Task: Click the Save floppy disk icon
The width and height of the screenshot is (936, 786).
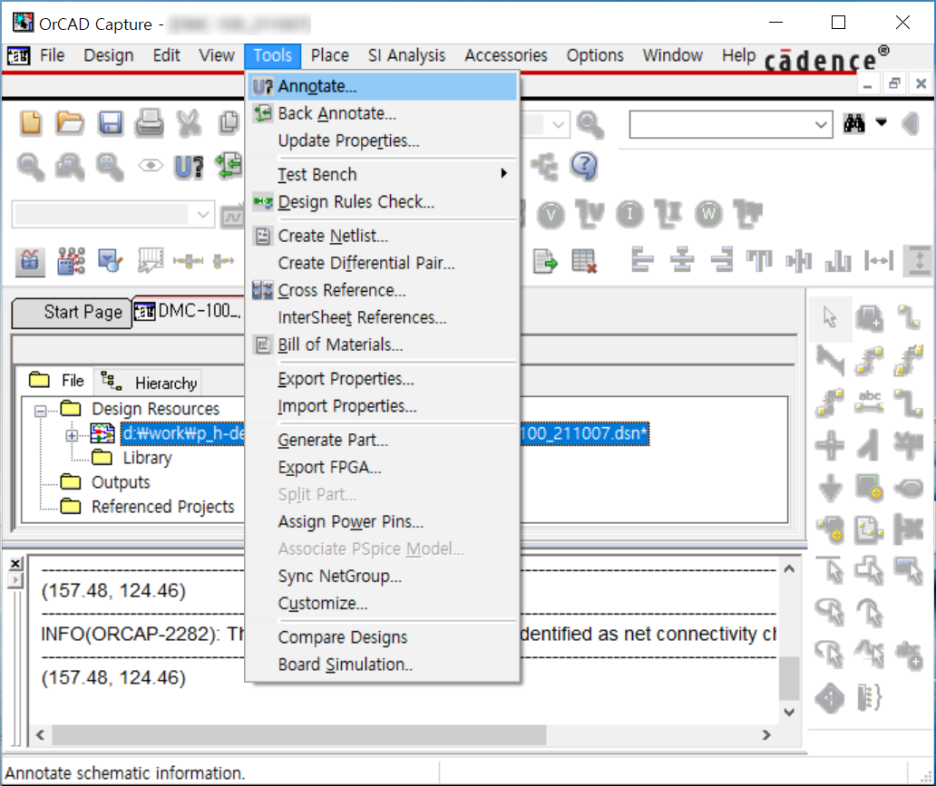Action: tap(110, 123)
